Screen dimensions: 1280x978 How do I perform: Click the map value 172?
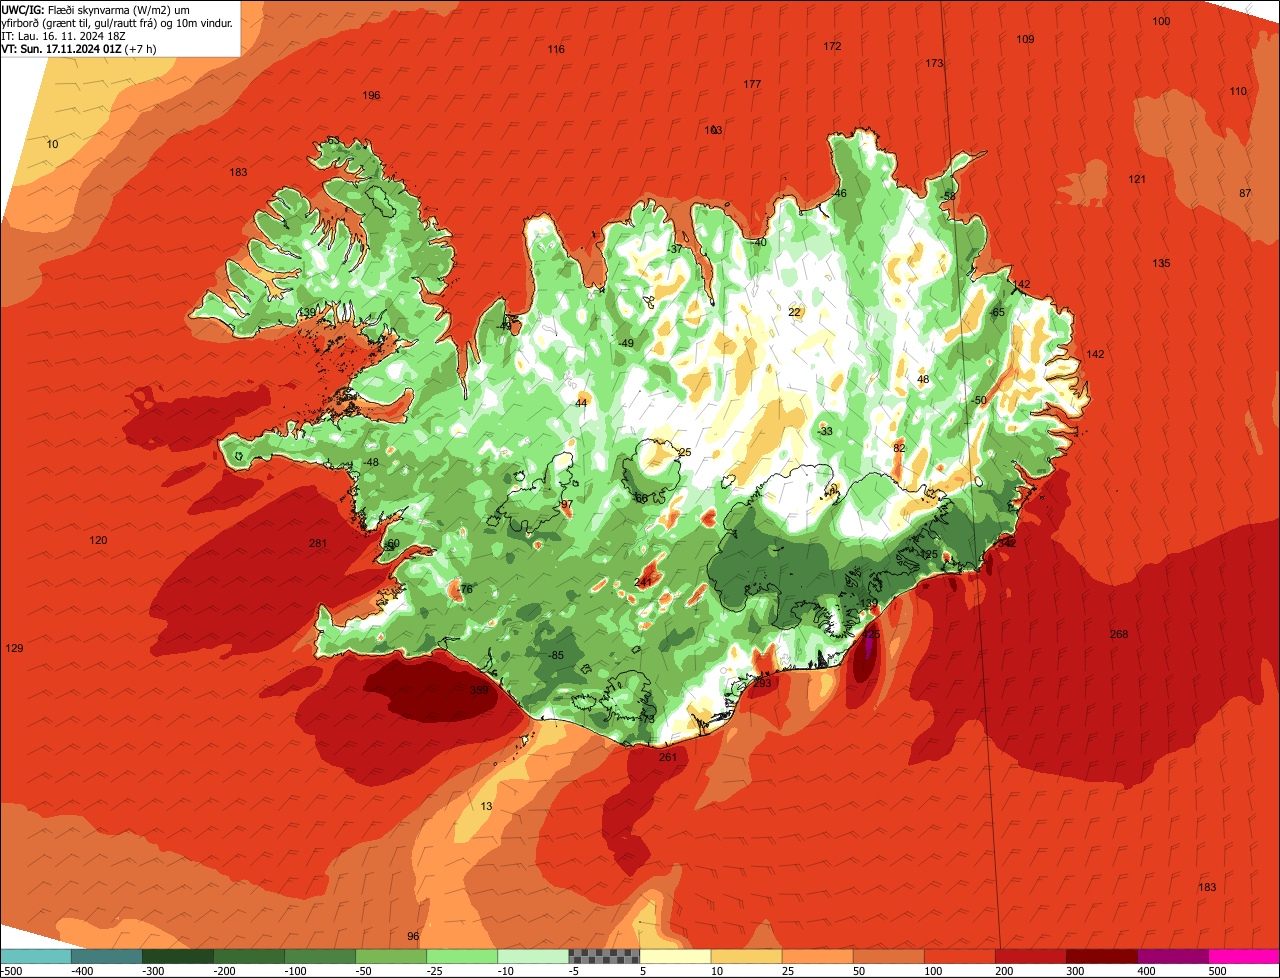click(832, 47)
